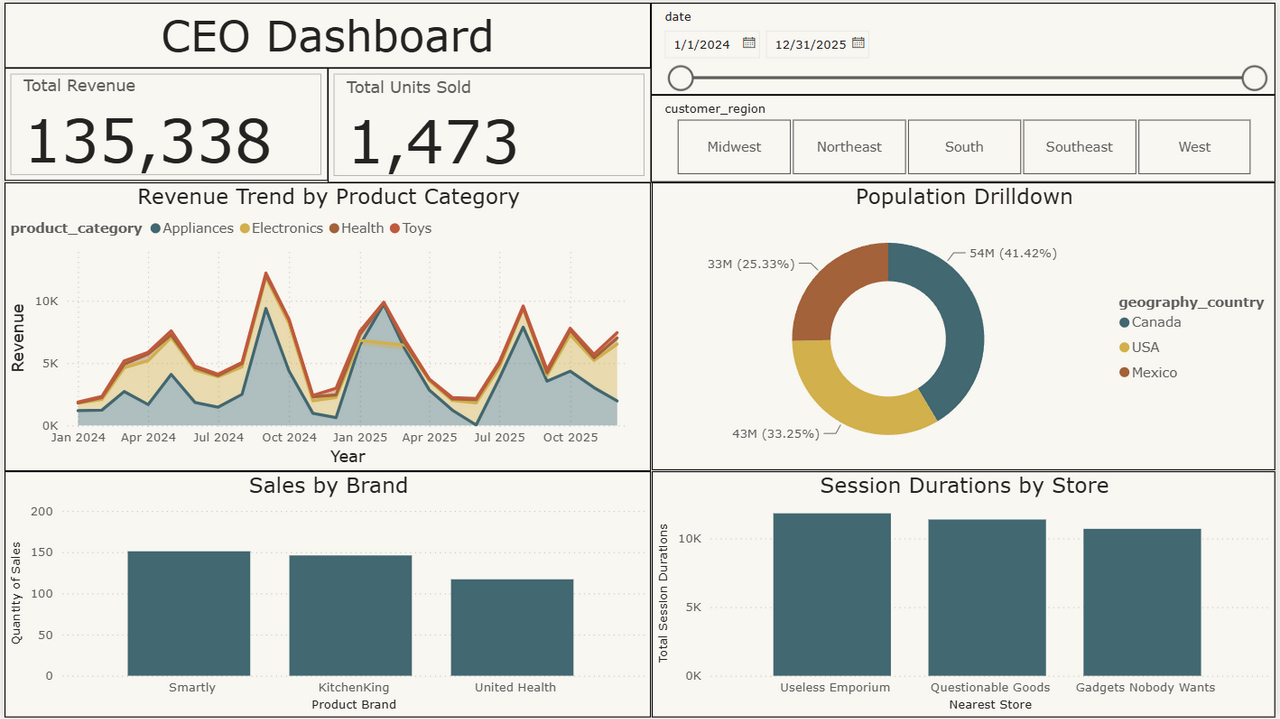
Task: Click the geography_country legend title
Action: coord(1191,302)
